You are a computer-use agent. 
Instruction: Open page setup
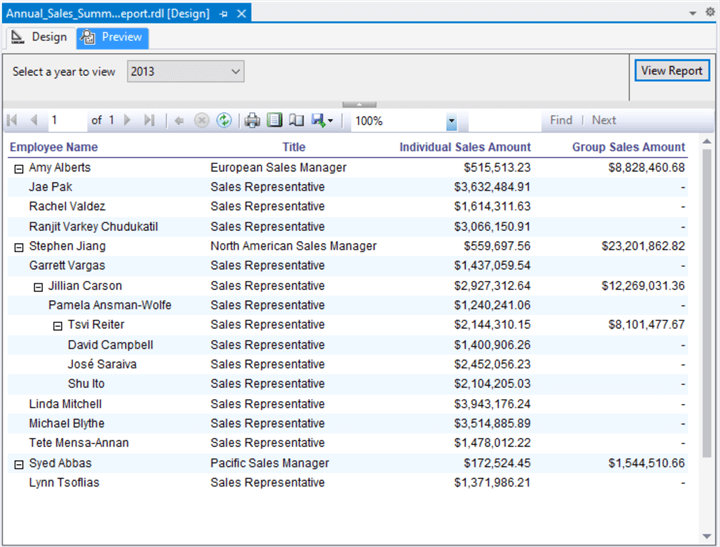coord(296,120)
